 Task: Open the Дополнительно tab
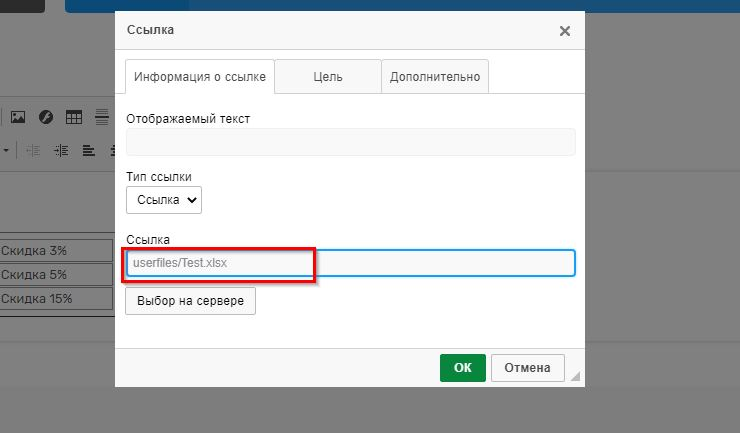click(435, 77)
